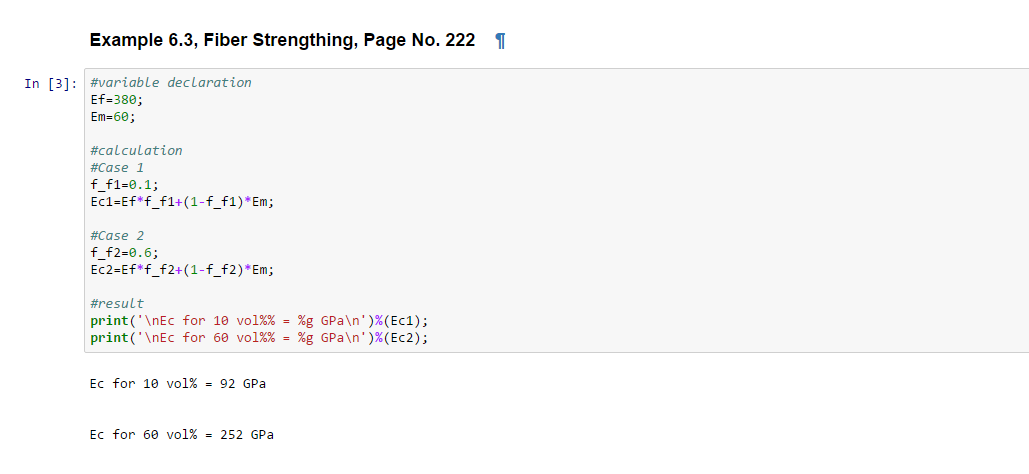Click the '#Case 2' comment
This screenshot has width=1029, height=474.
pyautogui.click(x=116, y=235)
